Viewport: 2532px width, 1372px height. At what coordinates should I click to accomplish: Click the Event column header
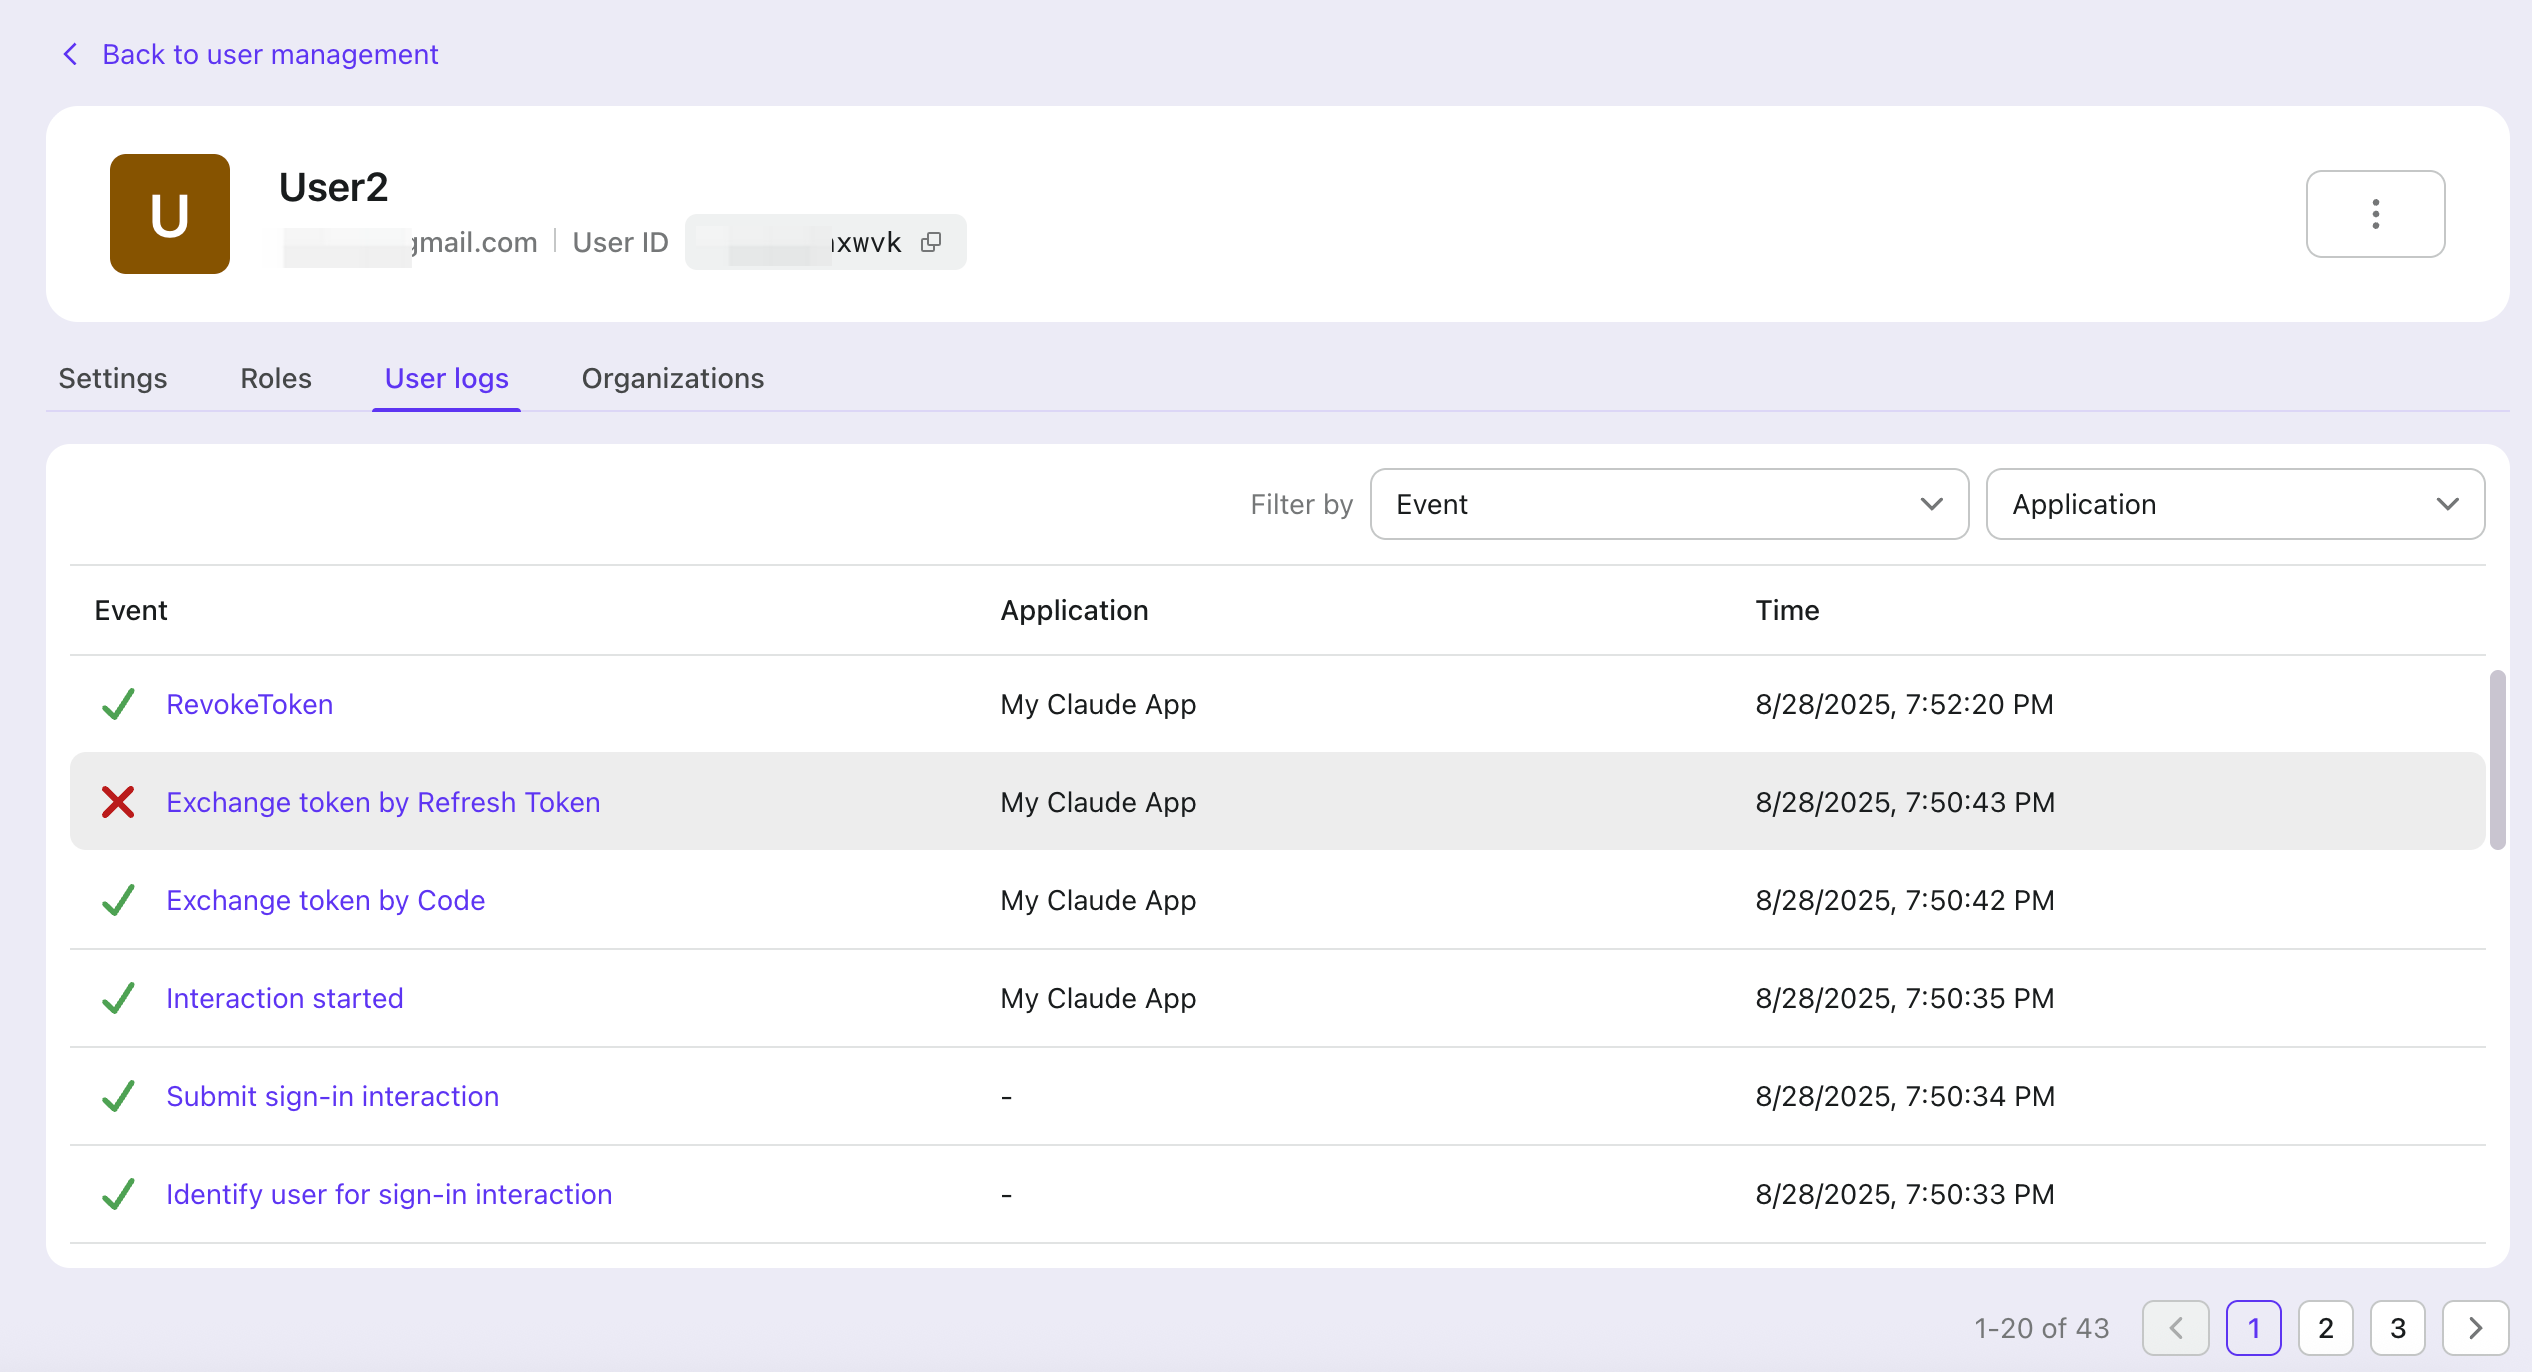point(131,610)
